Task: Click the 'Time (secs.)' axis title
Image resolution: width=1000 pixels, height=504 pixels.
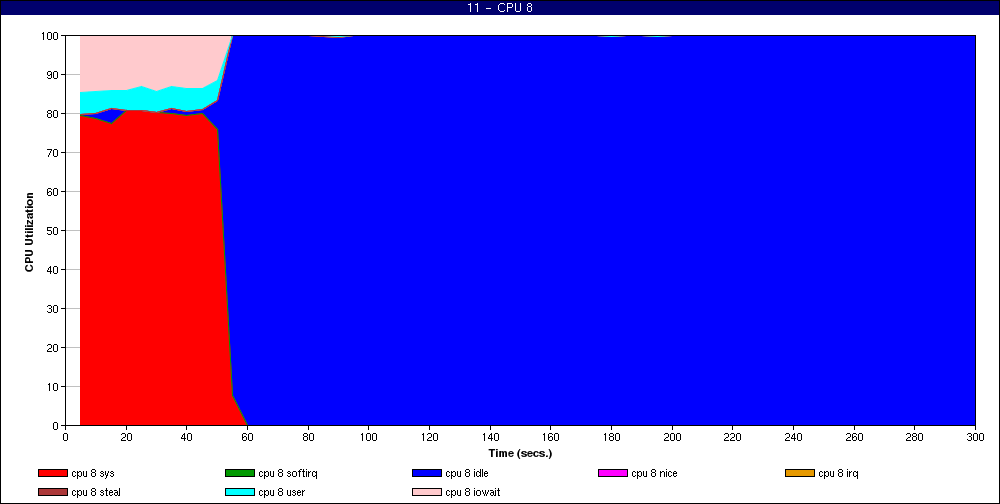Action: (x=520, y=454)
